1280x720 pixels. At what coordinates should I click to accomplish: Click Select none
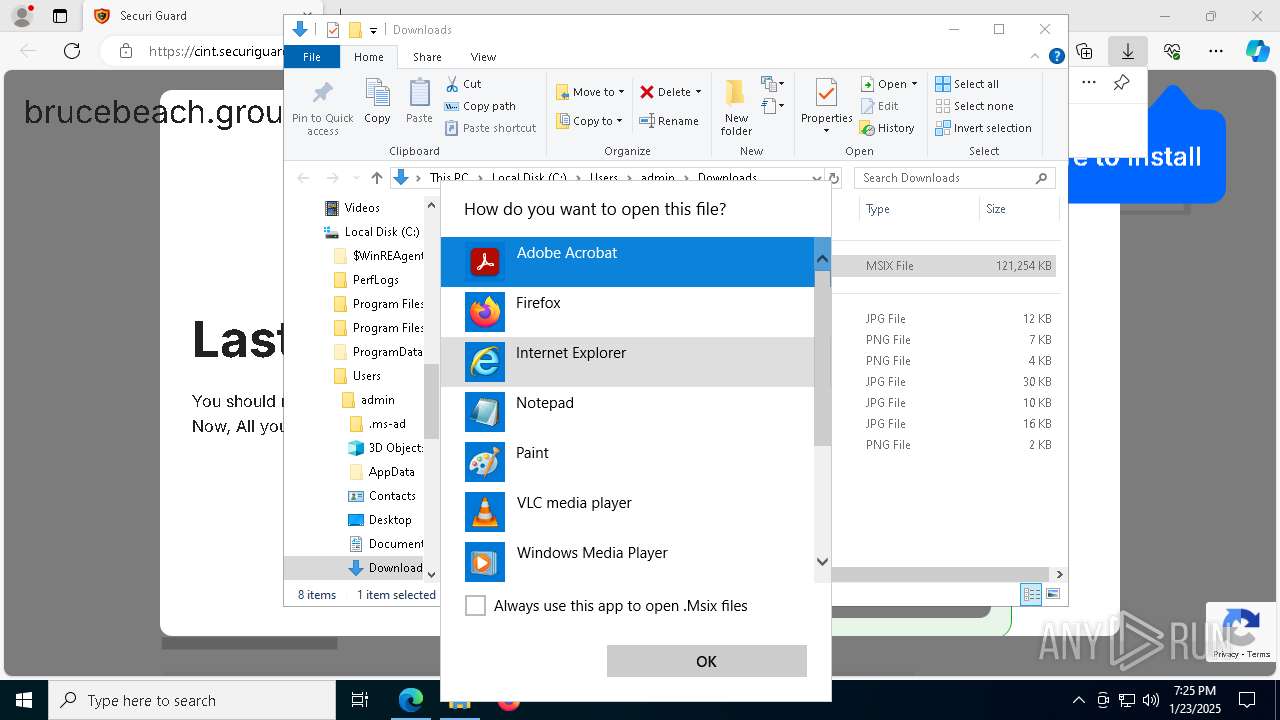(x=974, y=106)
